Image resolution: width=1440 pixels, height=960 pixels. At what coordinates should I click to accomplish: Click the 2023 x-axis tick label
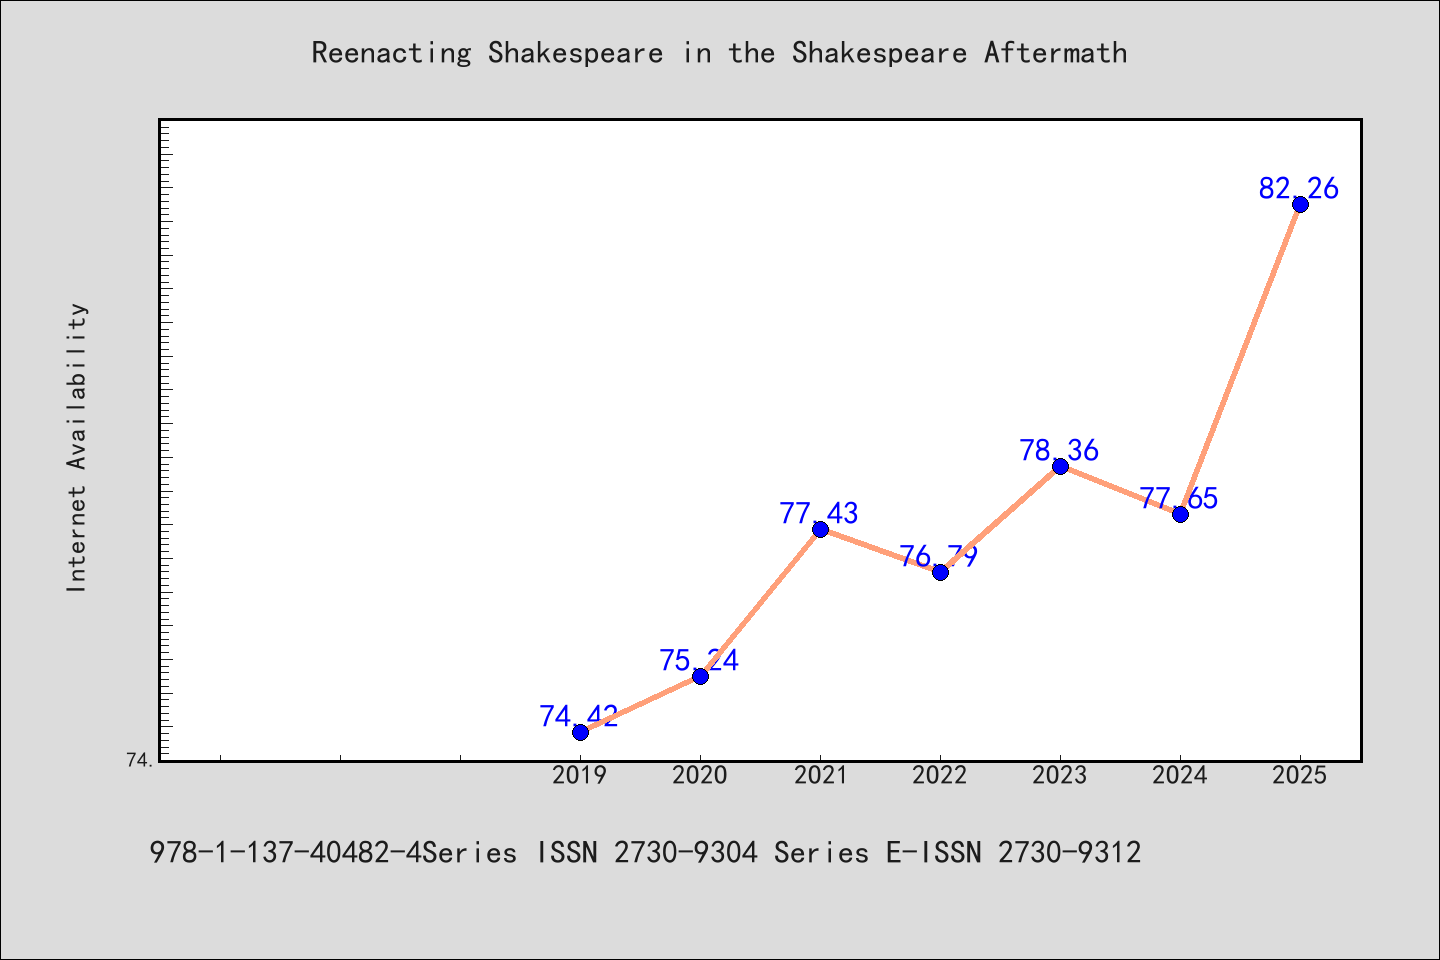pyautogui.click(x=1060, y=775)
